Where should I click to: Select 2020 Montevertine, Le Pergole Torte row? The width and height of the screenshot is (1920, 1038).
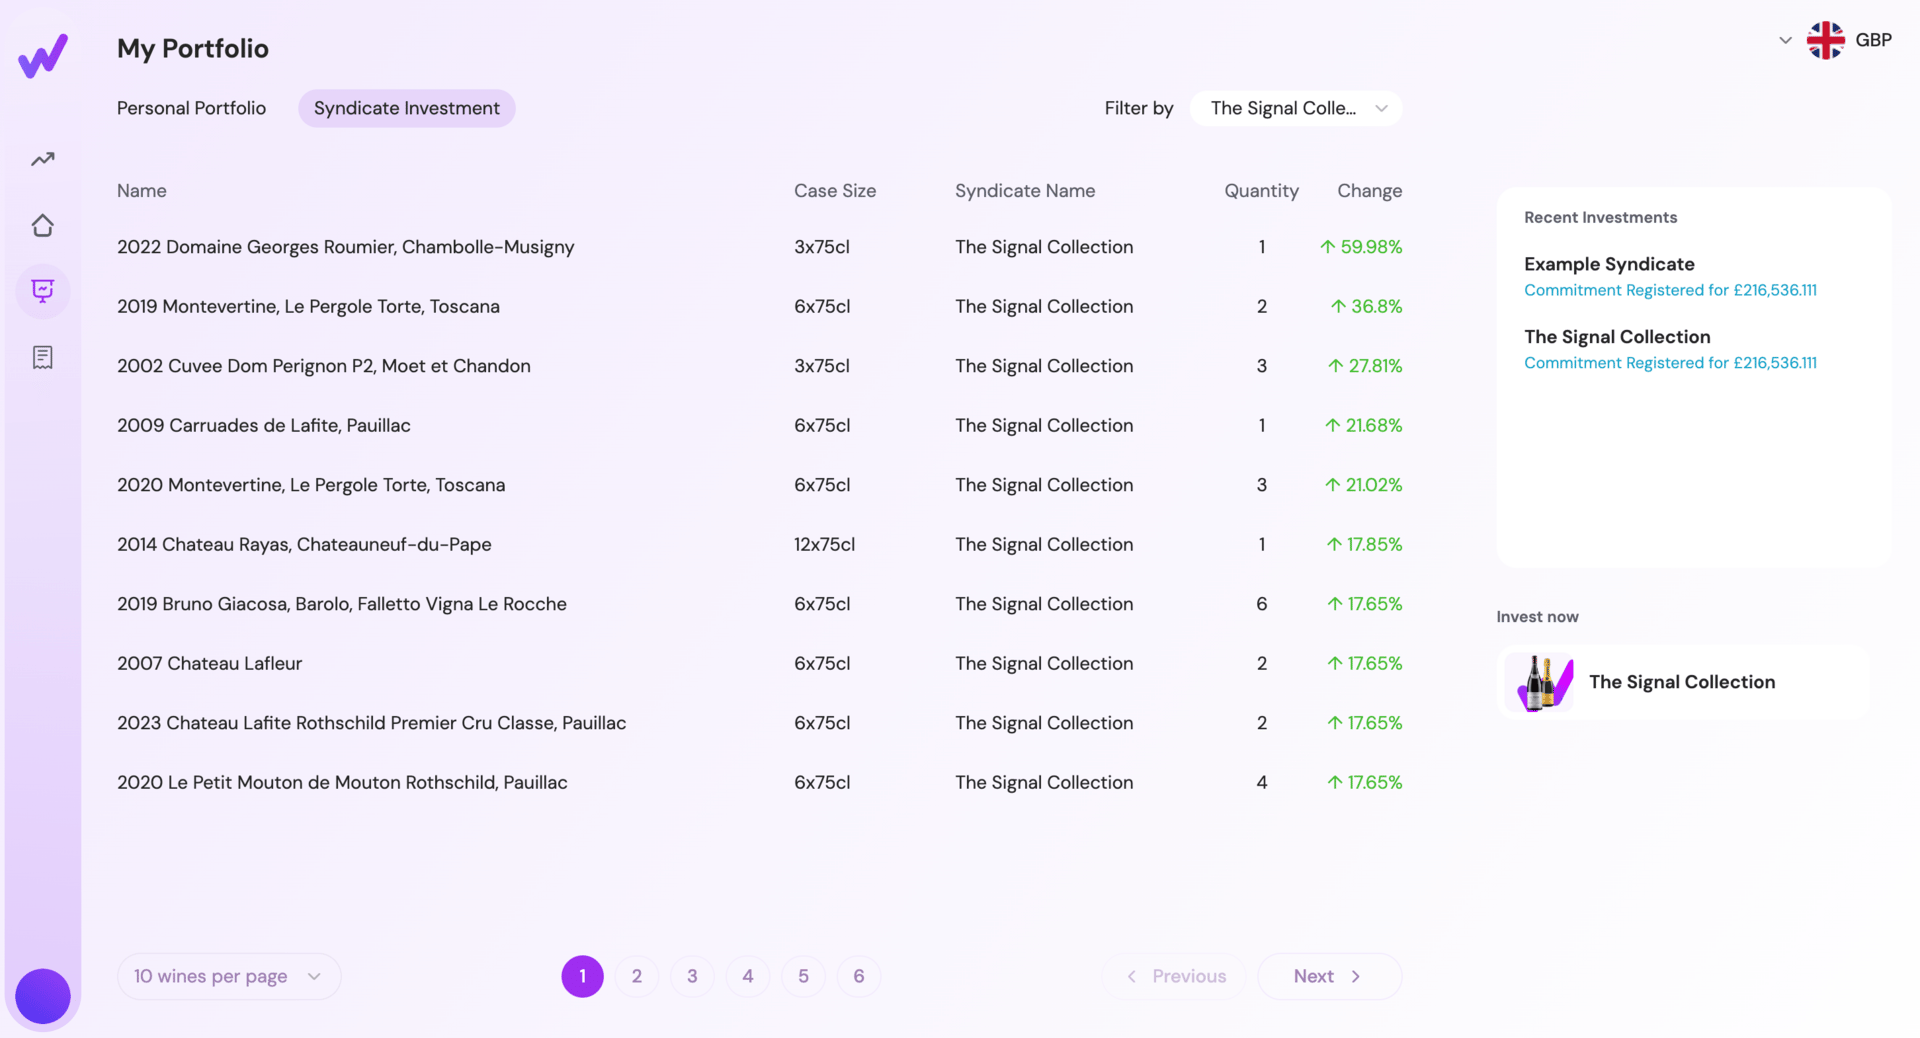click(x=760, y=485)
